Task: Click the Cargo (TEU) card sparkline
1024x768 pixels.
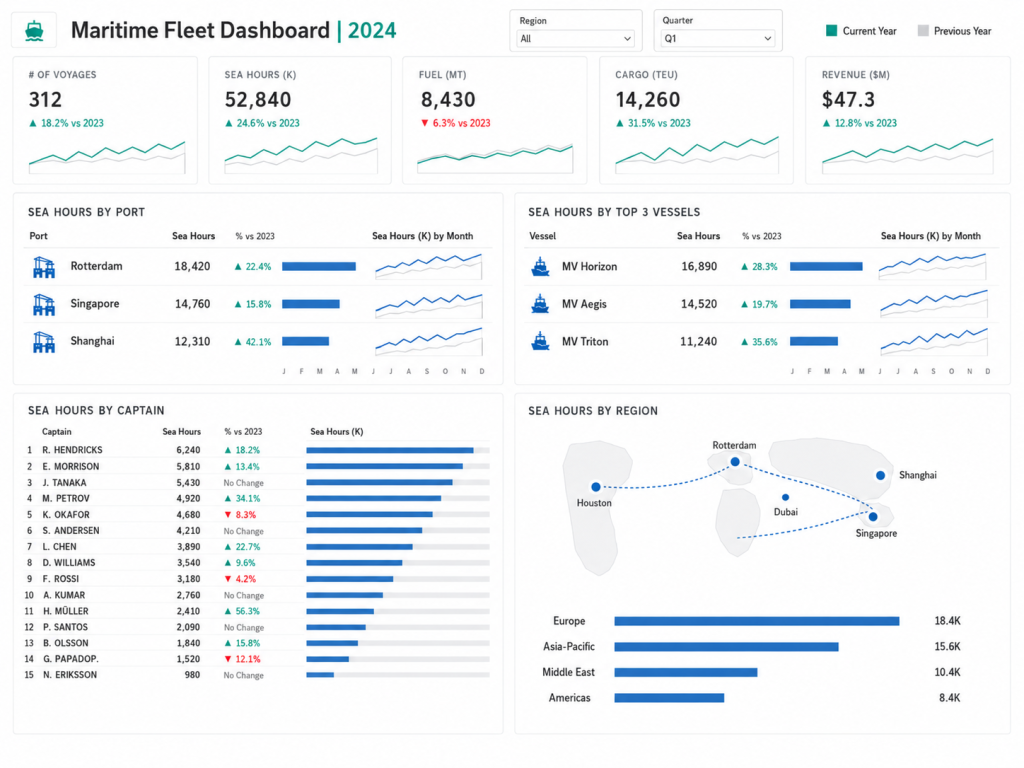Action: pos(697,155)
